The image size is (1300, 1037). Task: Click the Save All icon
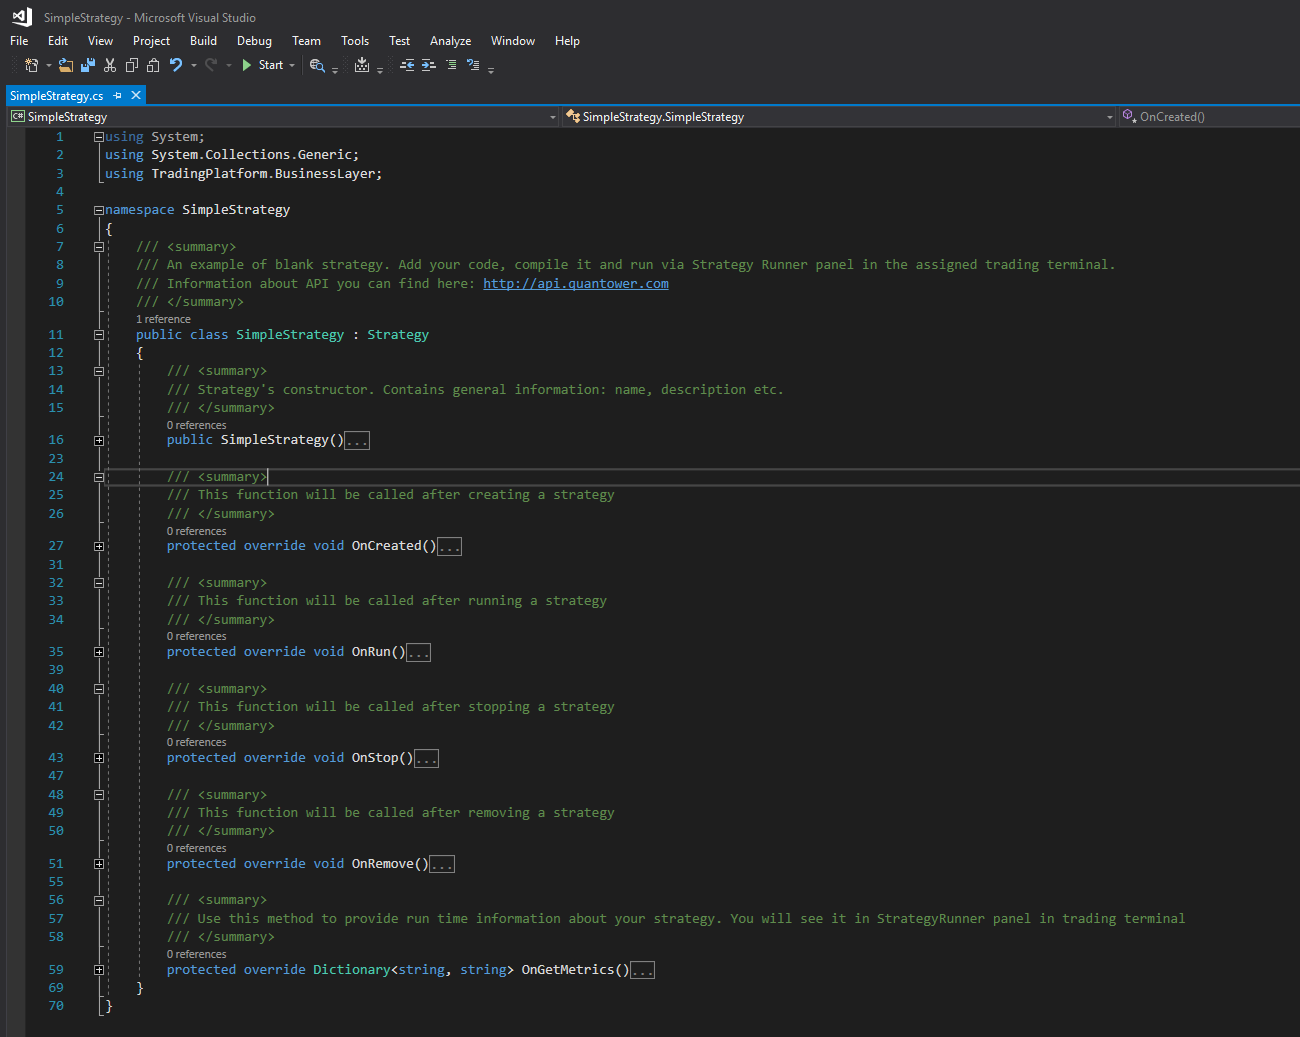(x=88, y=65)
